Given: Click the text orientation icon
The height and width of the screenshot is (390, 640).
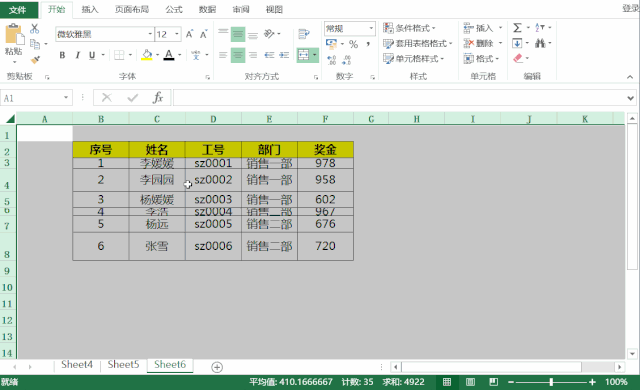Looking at the screenshot, I should tap(269, 34).
